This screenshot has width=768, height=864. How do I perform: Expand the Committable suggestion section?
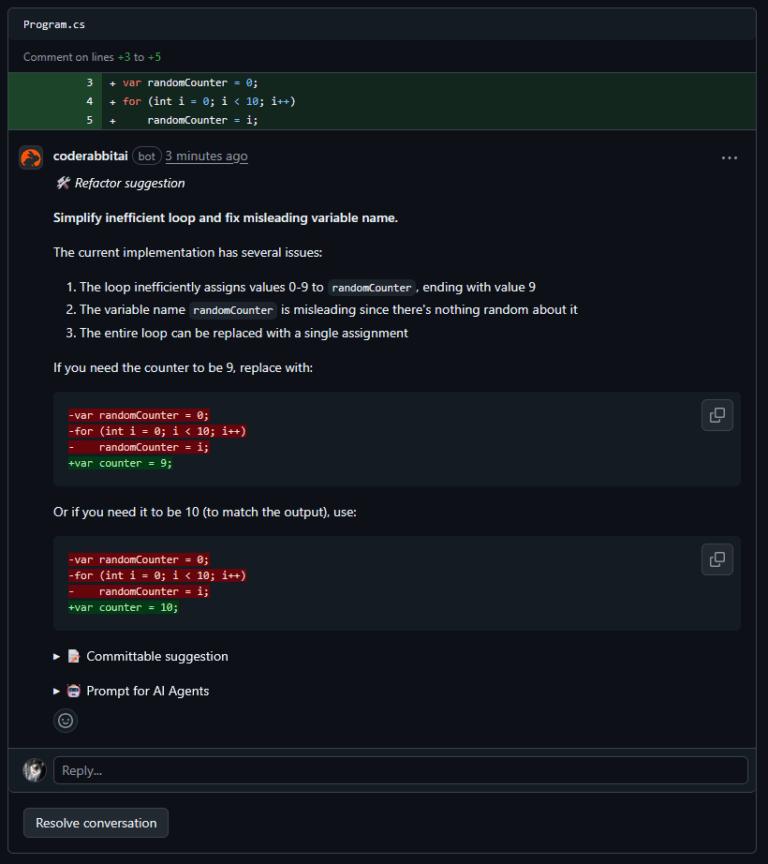(56, 656)
